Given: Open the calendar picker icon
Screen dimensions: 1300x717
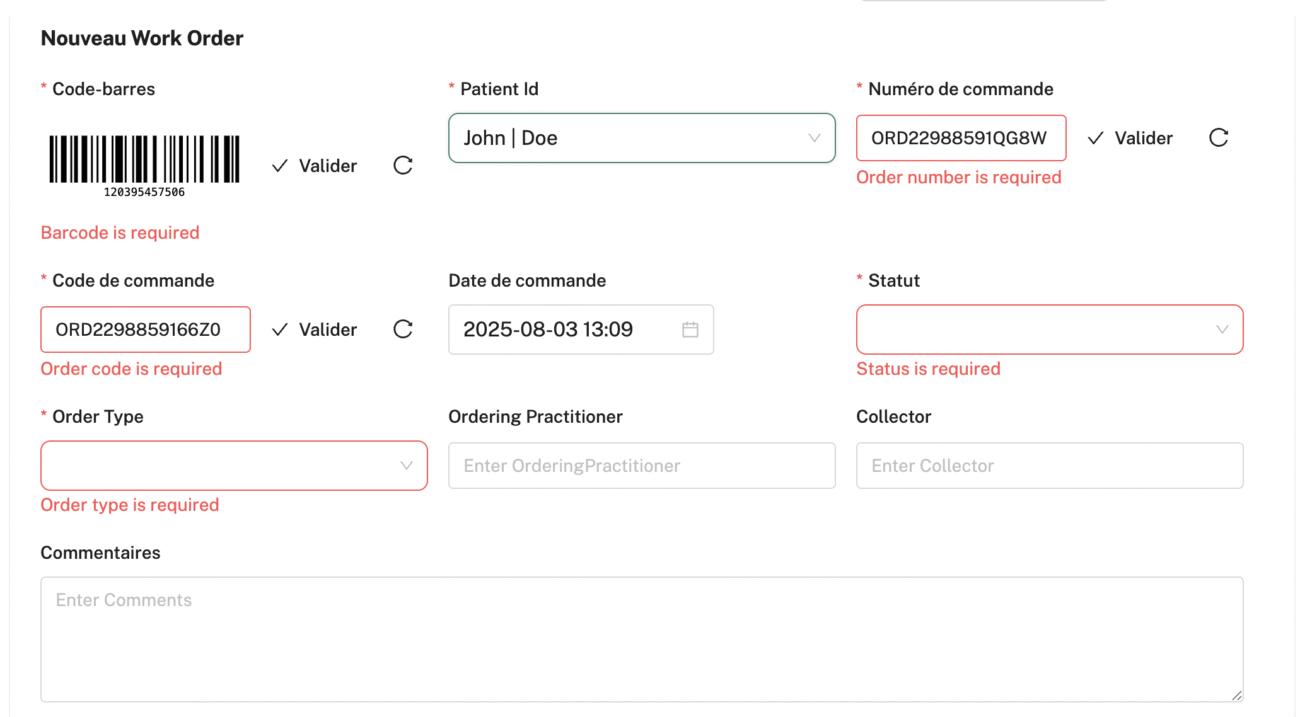Looking at the screenshot, I should [690, 330].
